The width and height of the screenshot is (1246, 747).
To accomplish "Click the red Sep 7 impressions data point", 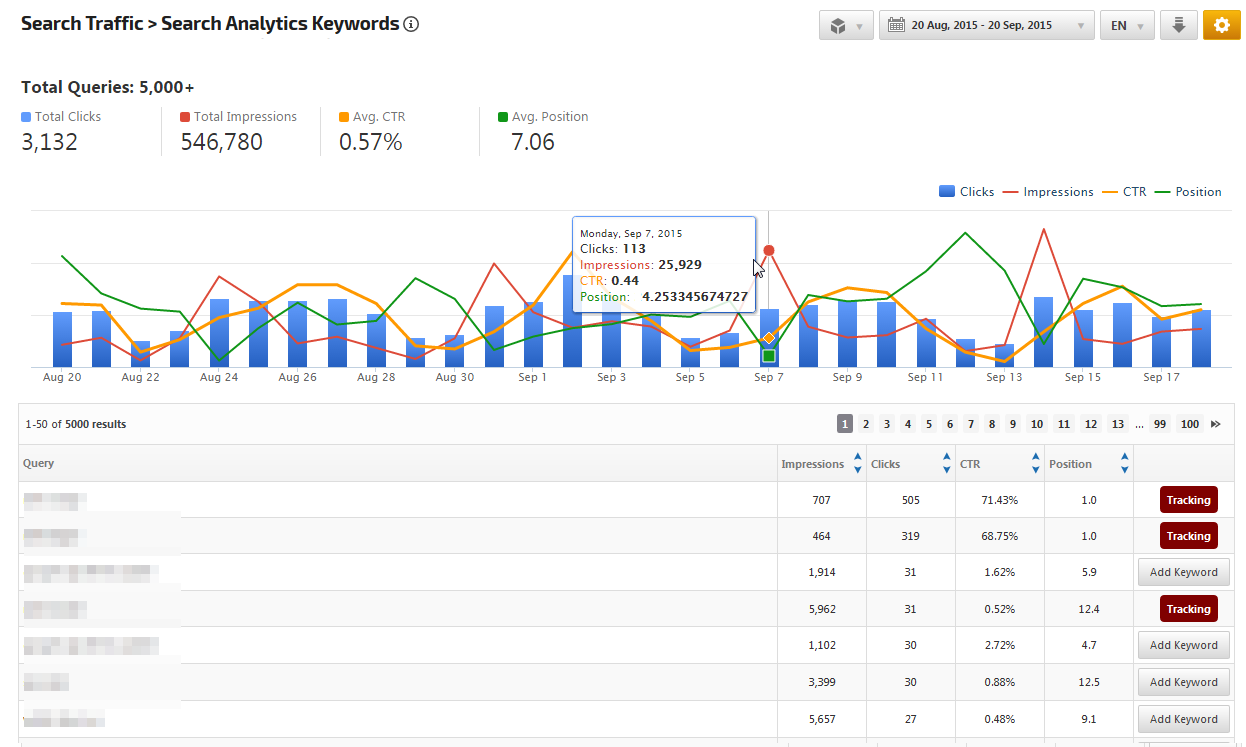I will [768, 250].
